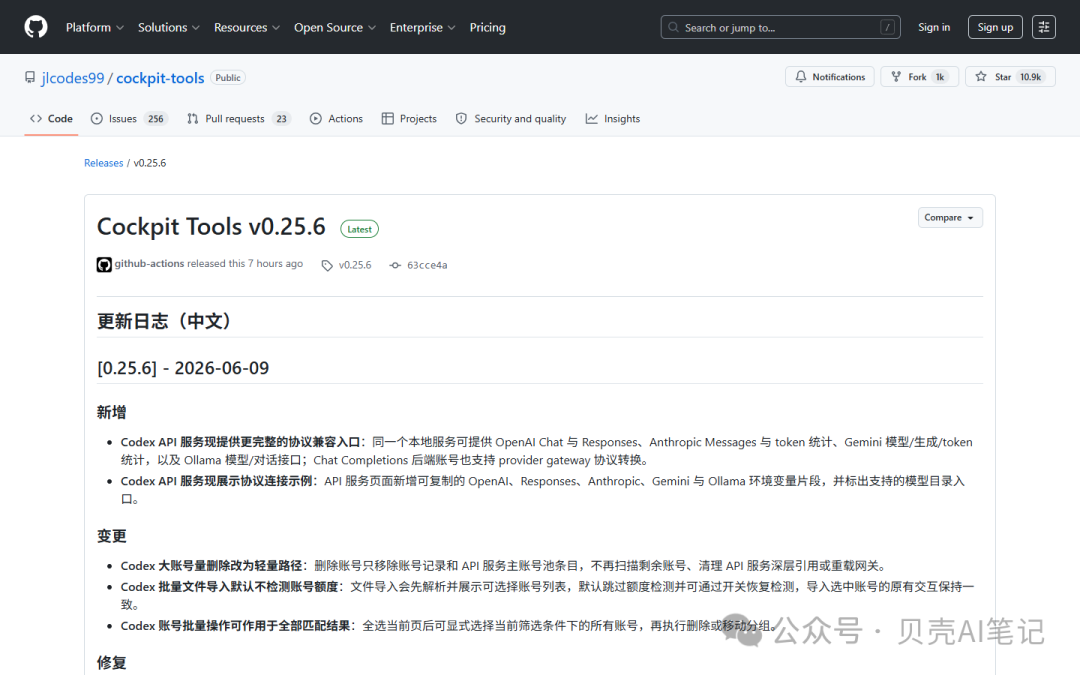Screen dimensions: 1080x675
Task: Open the cockpit-tools repository link
Action: [160, 78]
